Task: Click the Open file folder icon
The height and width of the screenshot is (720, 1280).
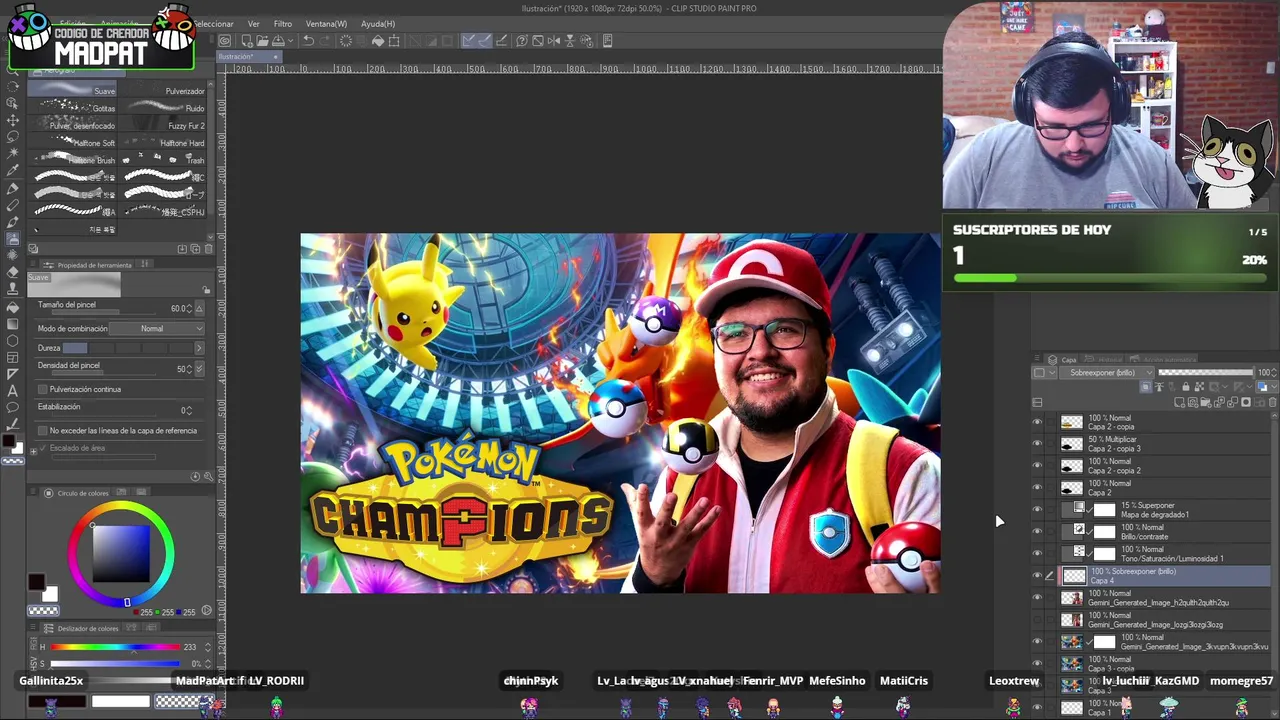Action: tap(261, 41)
